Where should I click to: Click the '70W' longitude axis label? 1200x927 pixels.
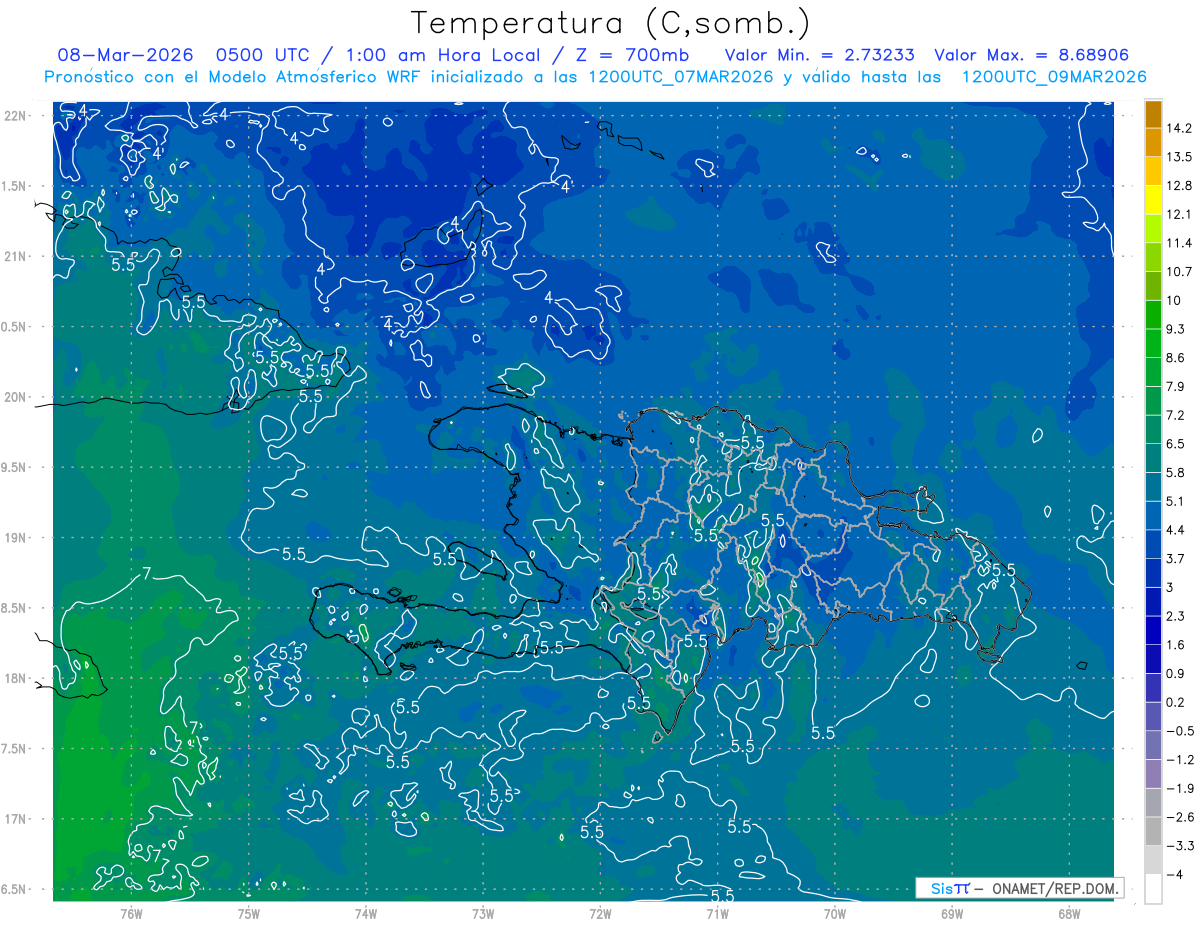pyautogui.click(x=835, y=913)
